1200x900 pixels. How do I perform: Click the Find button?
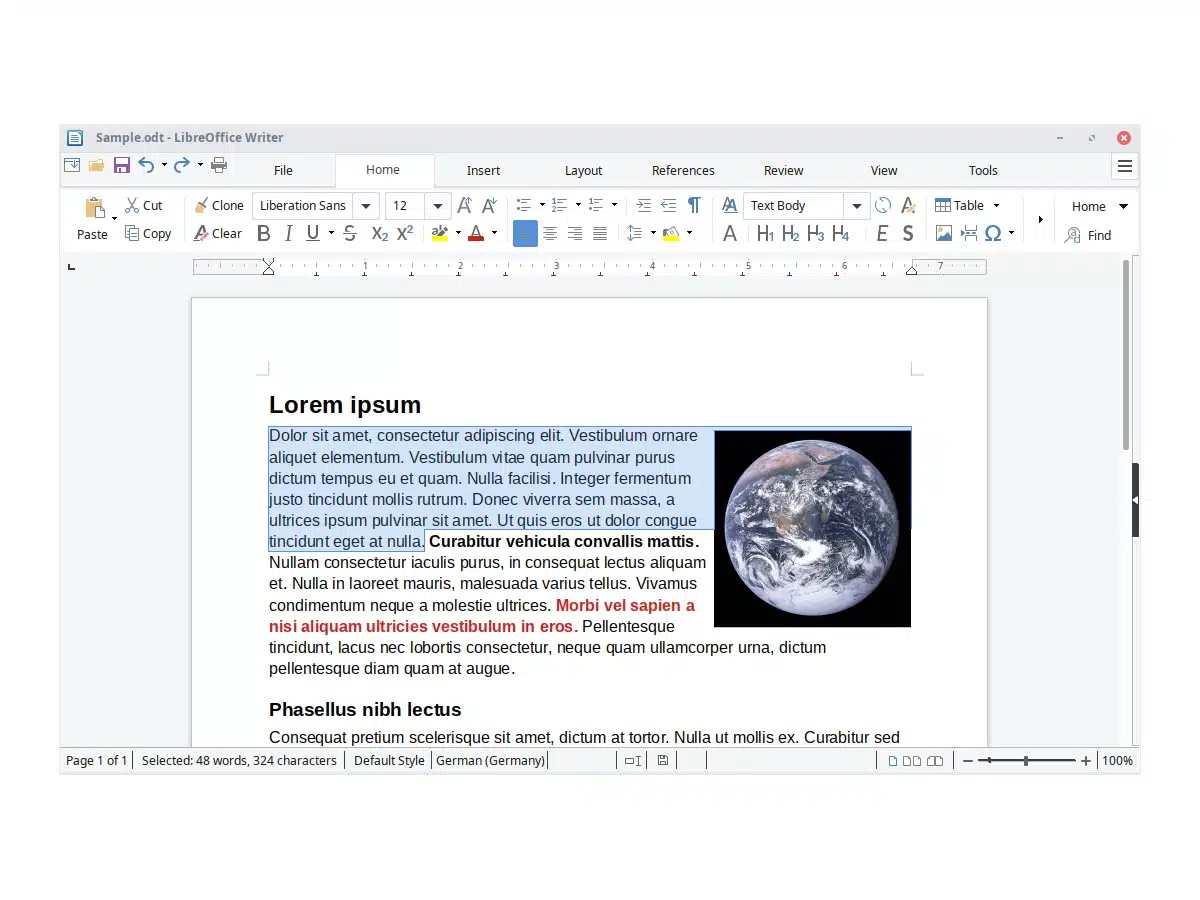tap(1088, 235)
